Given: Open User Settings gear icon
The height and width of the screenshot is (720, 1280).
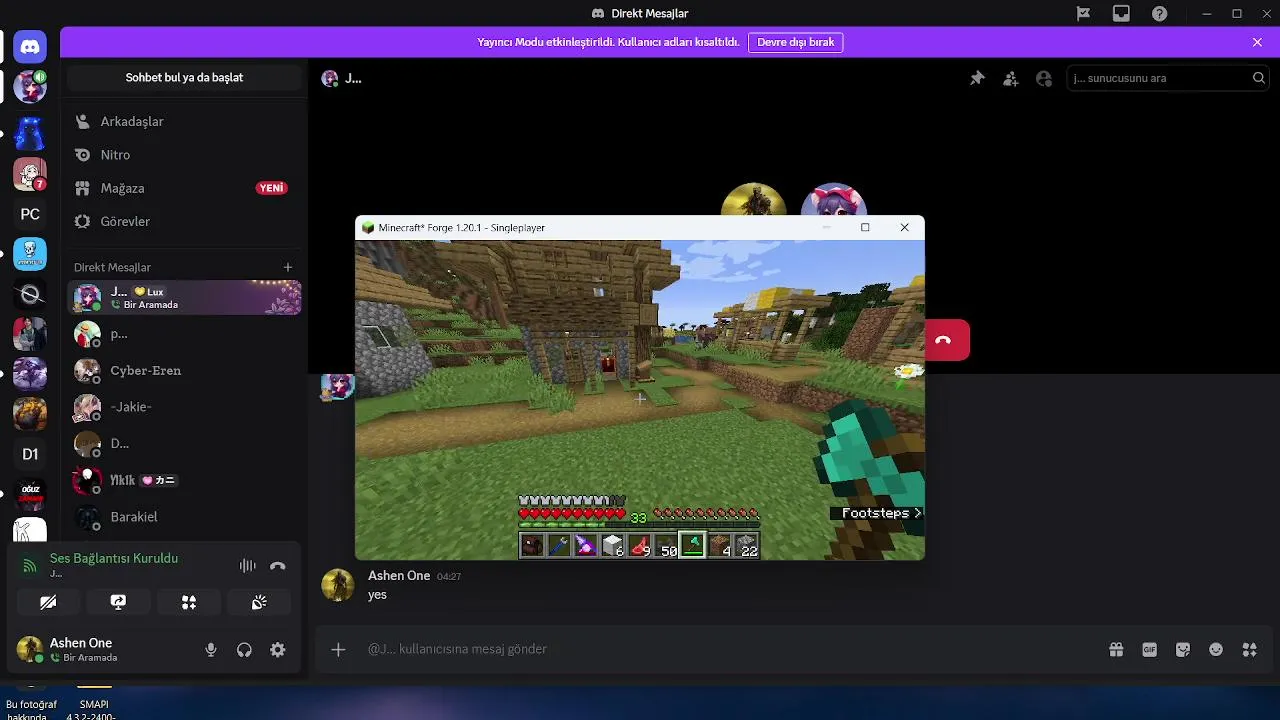Looking at the screenshot, I should coord(278,650).
